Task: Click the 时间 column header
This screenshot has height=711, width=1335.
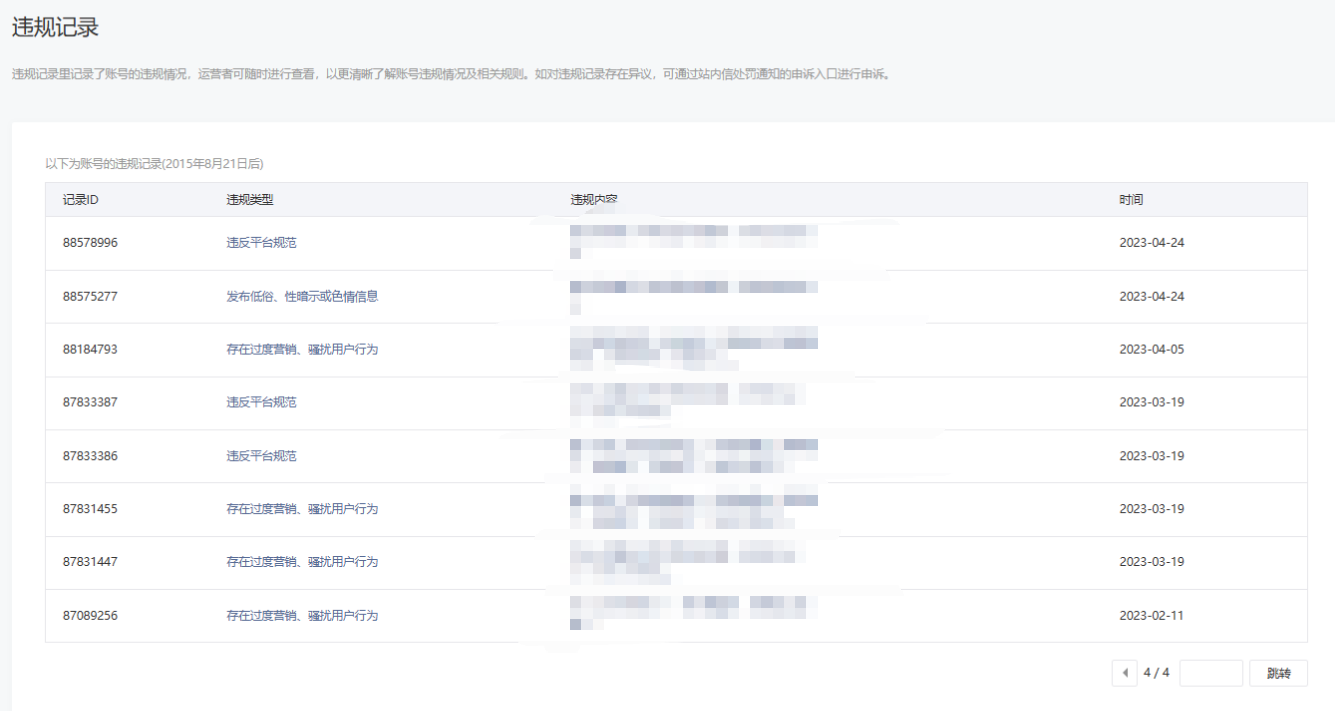Action: click(1131, 200)
